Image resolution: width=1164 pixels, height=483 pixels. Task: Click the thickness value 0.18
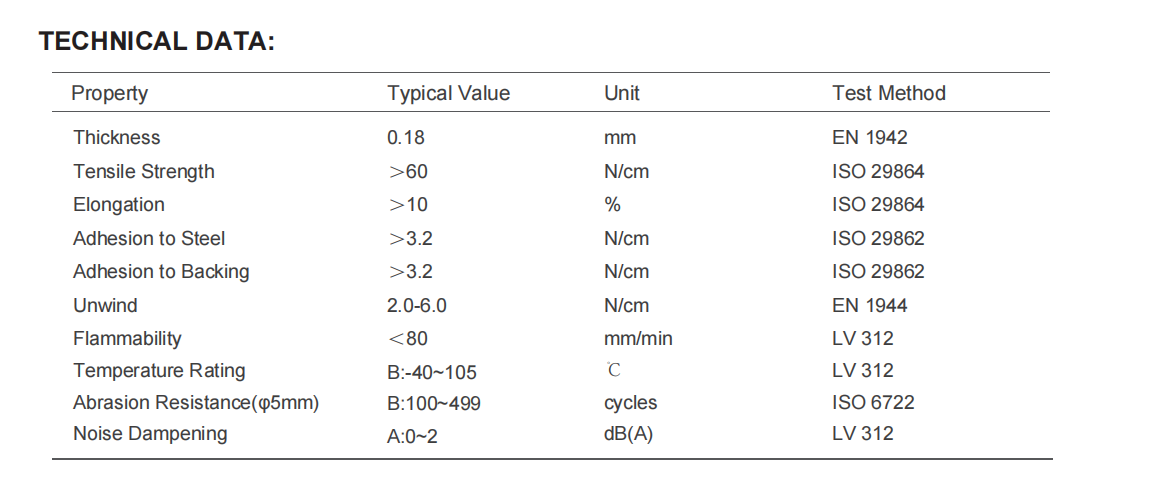(x=405, y=138)
